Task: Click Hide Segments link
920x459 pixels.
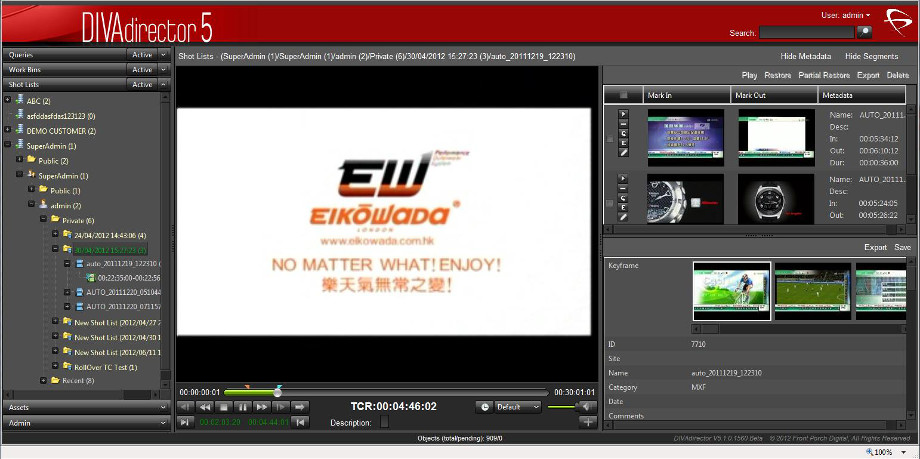Action: (871, 56)
